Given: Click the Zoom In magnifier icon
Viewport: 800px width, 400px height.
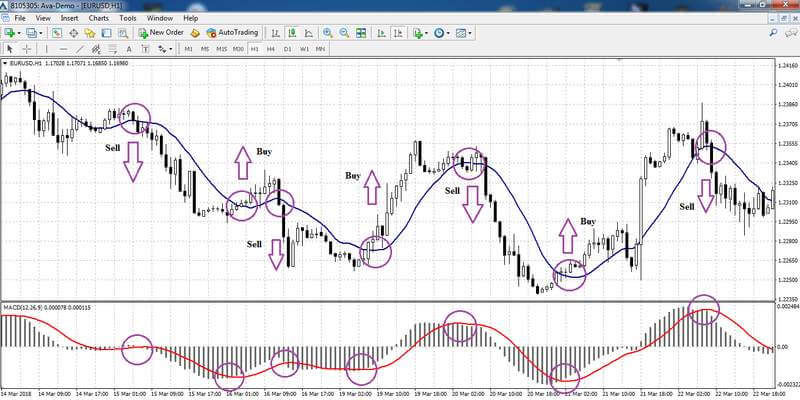Looking at the screenshot, I should point(328,33).
